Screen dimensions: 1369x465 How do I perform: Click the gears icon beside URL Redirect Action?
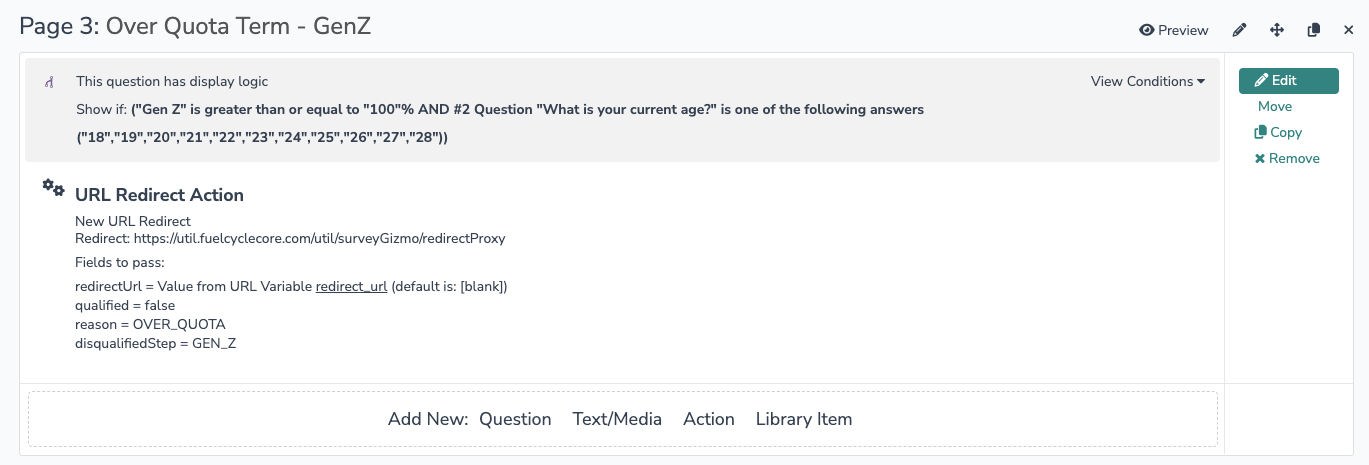(x=53, y=188)
